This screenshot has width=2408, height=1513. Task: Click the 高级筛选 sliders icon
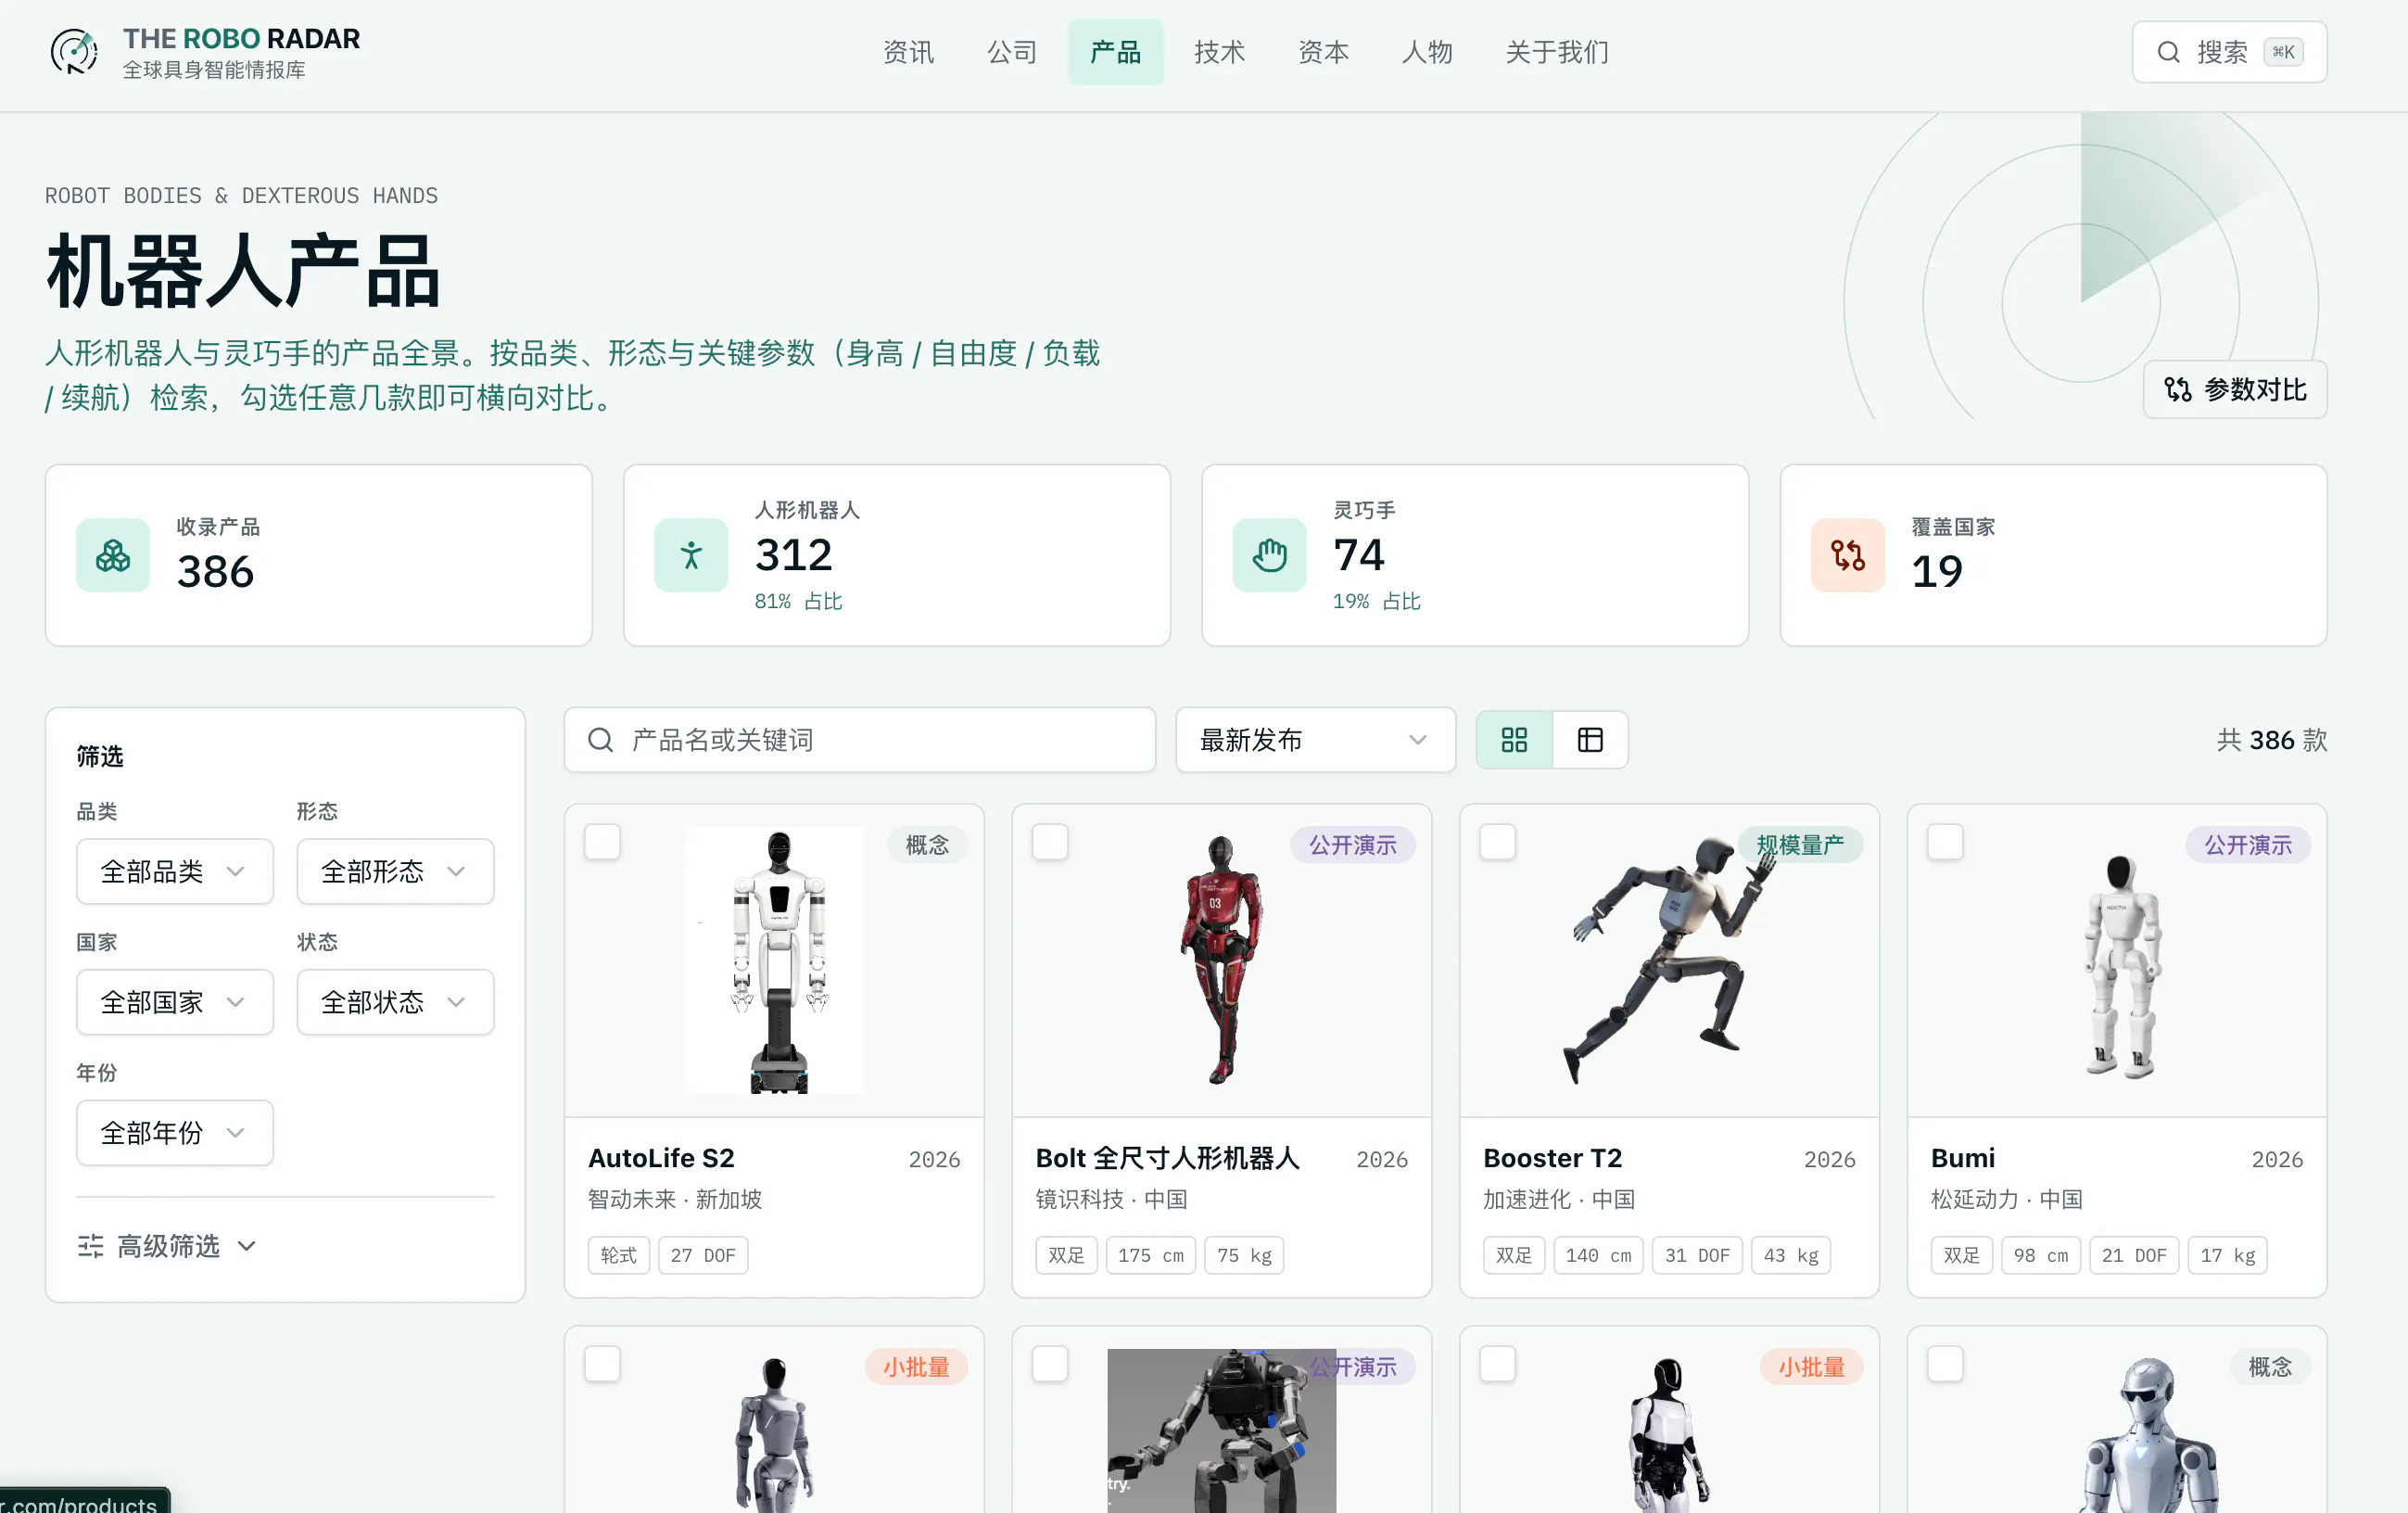90,1246
